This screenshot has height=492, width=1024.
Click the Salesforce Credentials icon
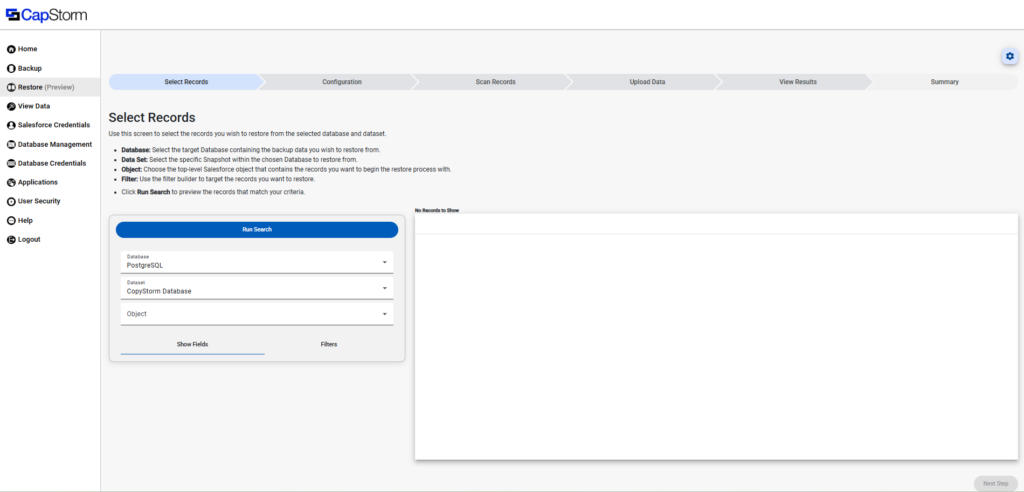pyautogui.click(x=11, y=125)
